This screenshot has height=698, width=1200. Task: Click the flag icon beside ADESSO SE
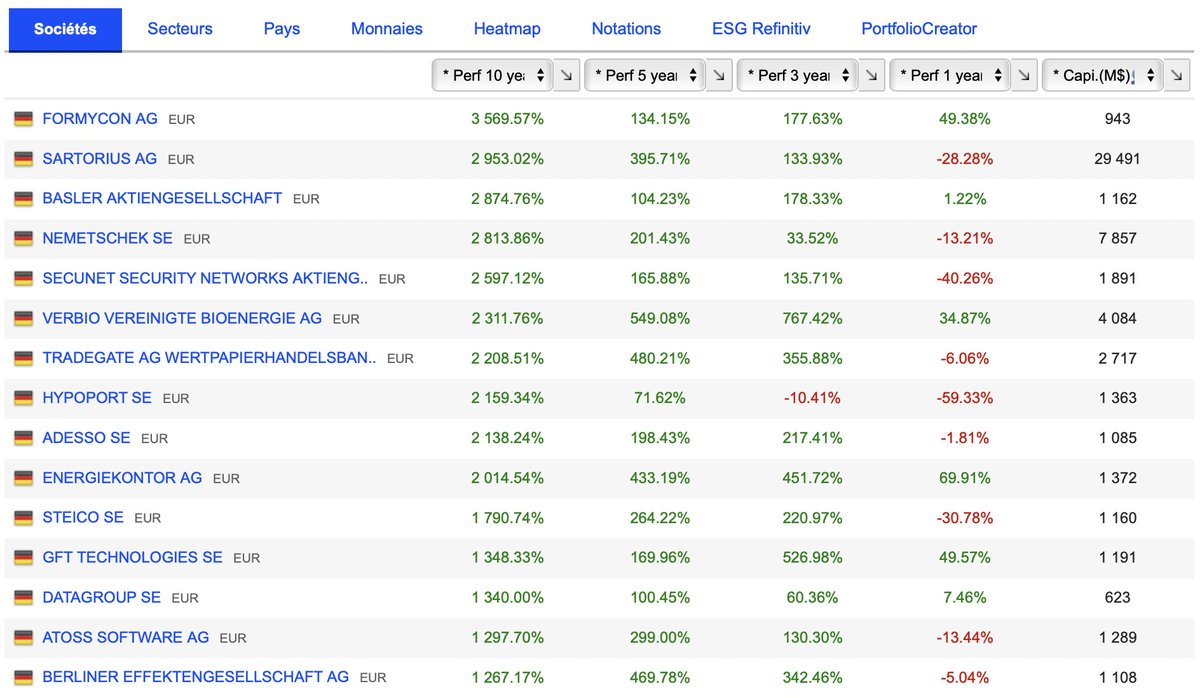23,438
